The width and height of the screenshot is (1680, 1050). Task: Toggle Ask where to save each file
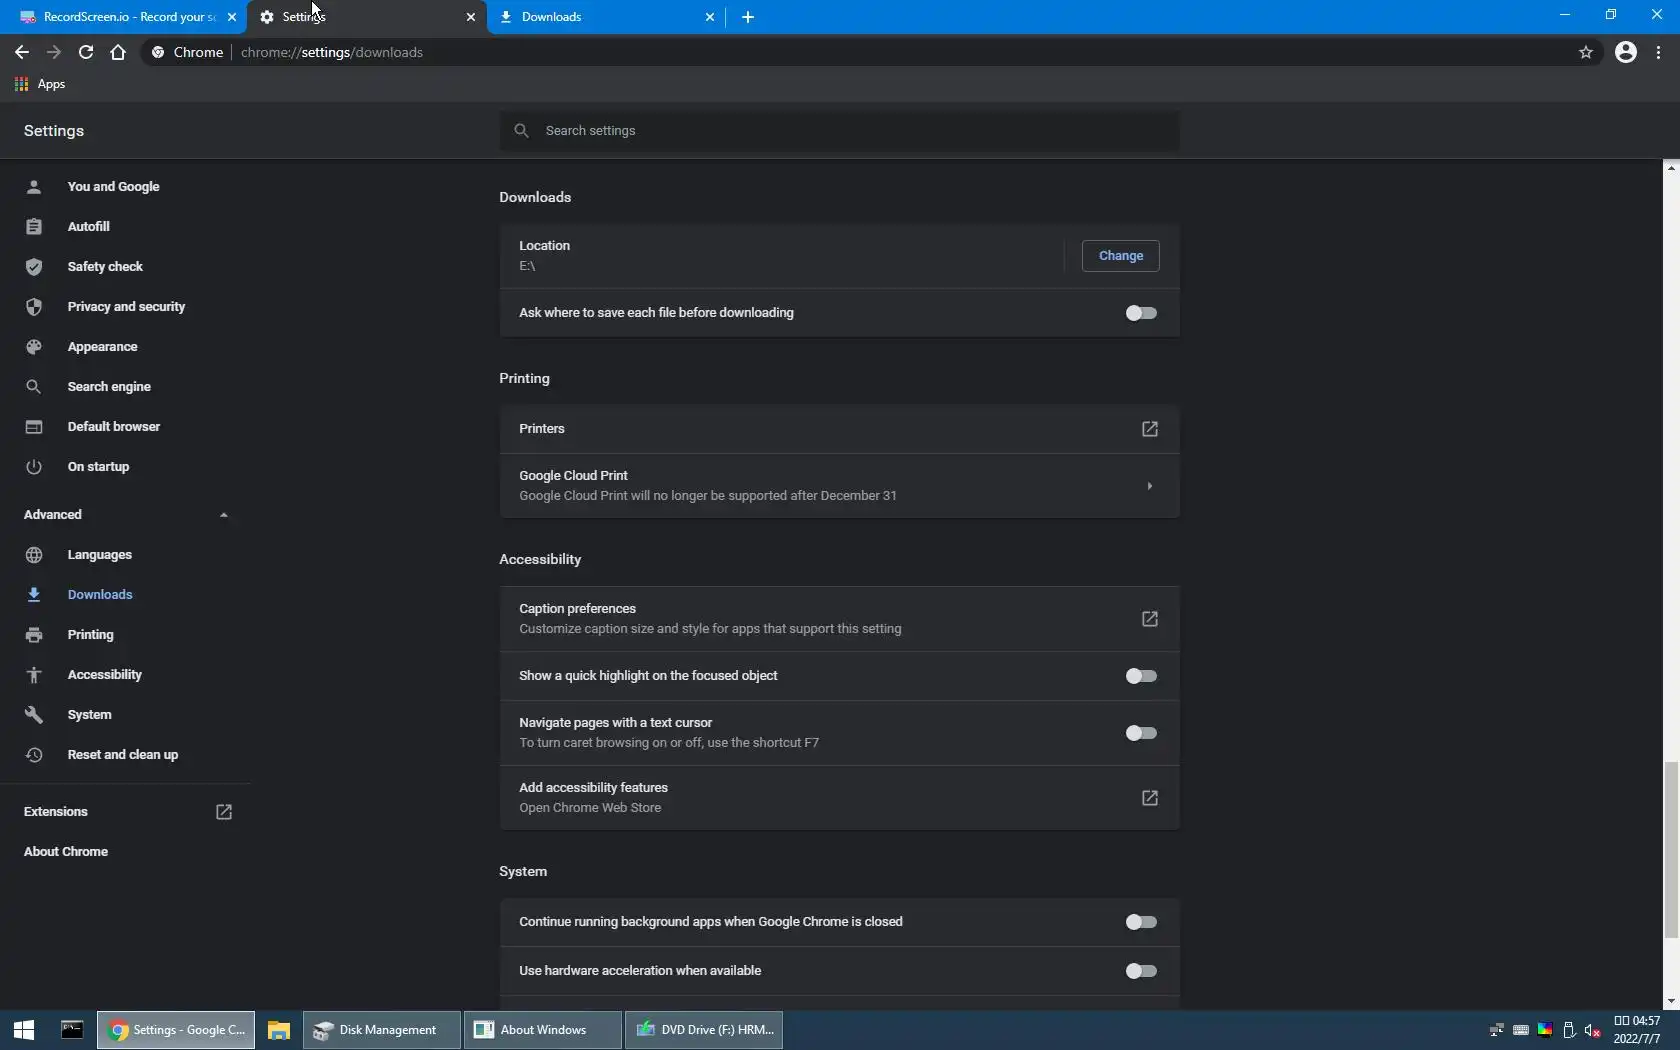tap(1141, 313)
